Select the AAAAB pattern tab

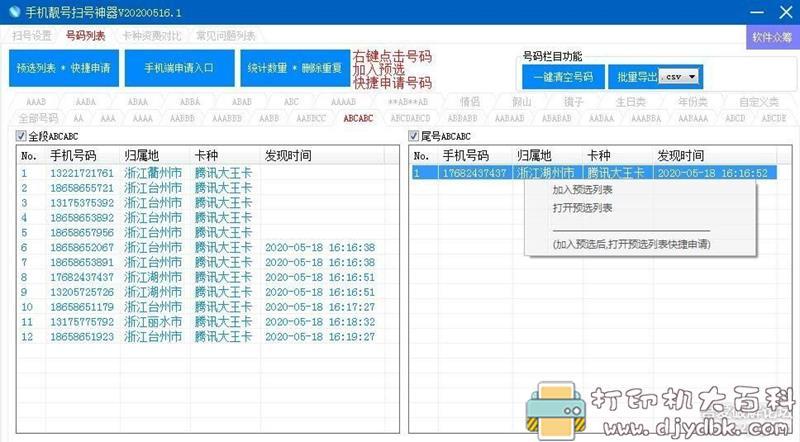pos(343,102)
